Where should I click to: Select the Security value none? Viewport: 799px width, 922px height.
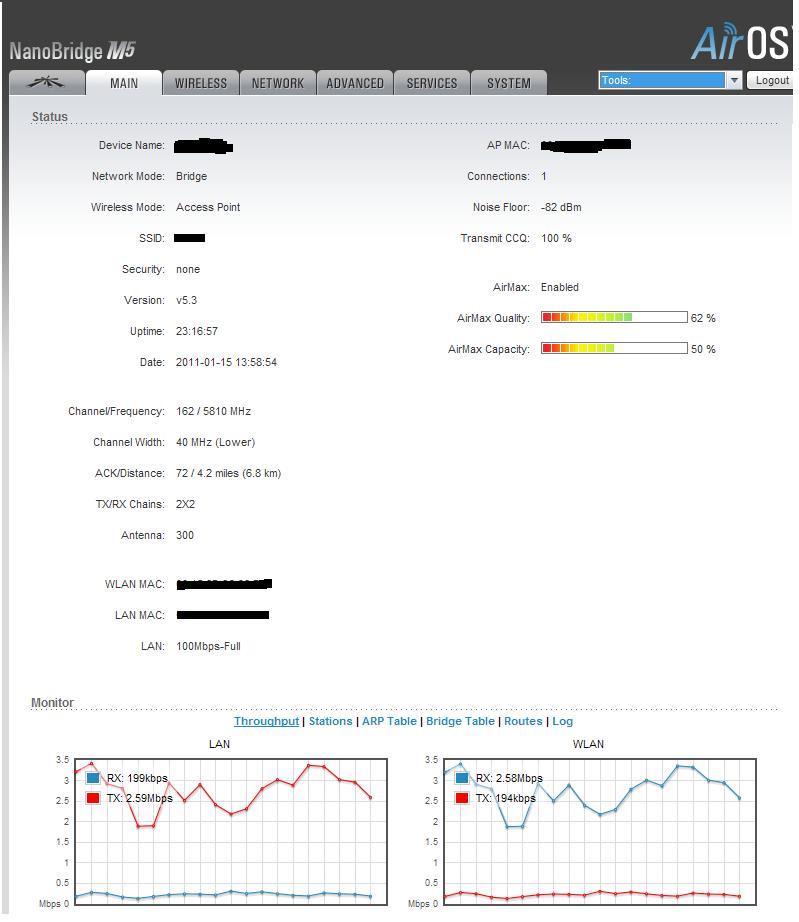click(188, 269)
